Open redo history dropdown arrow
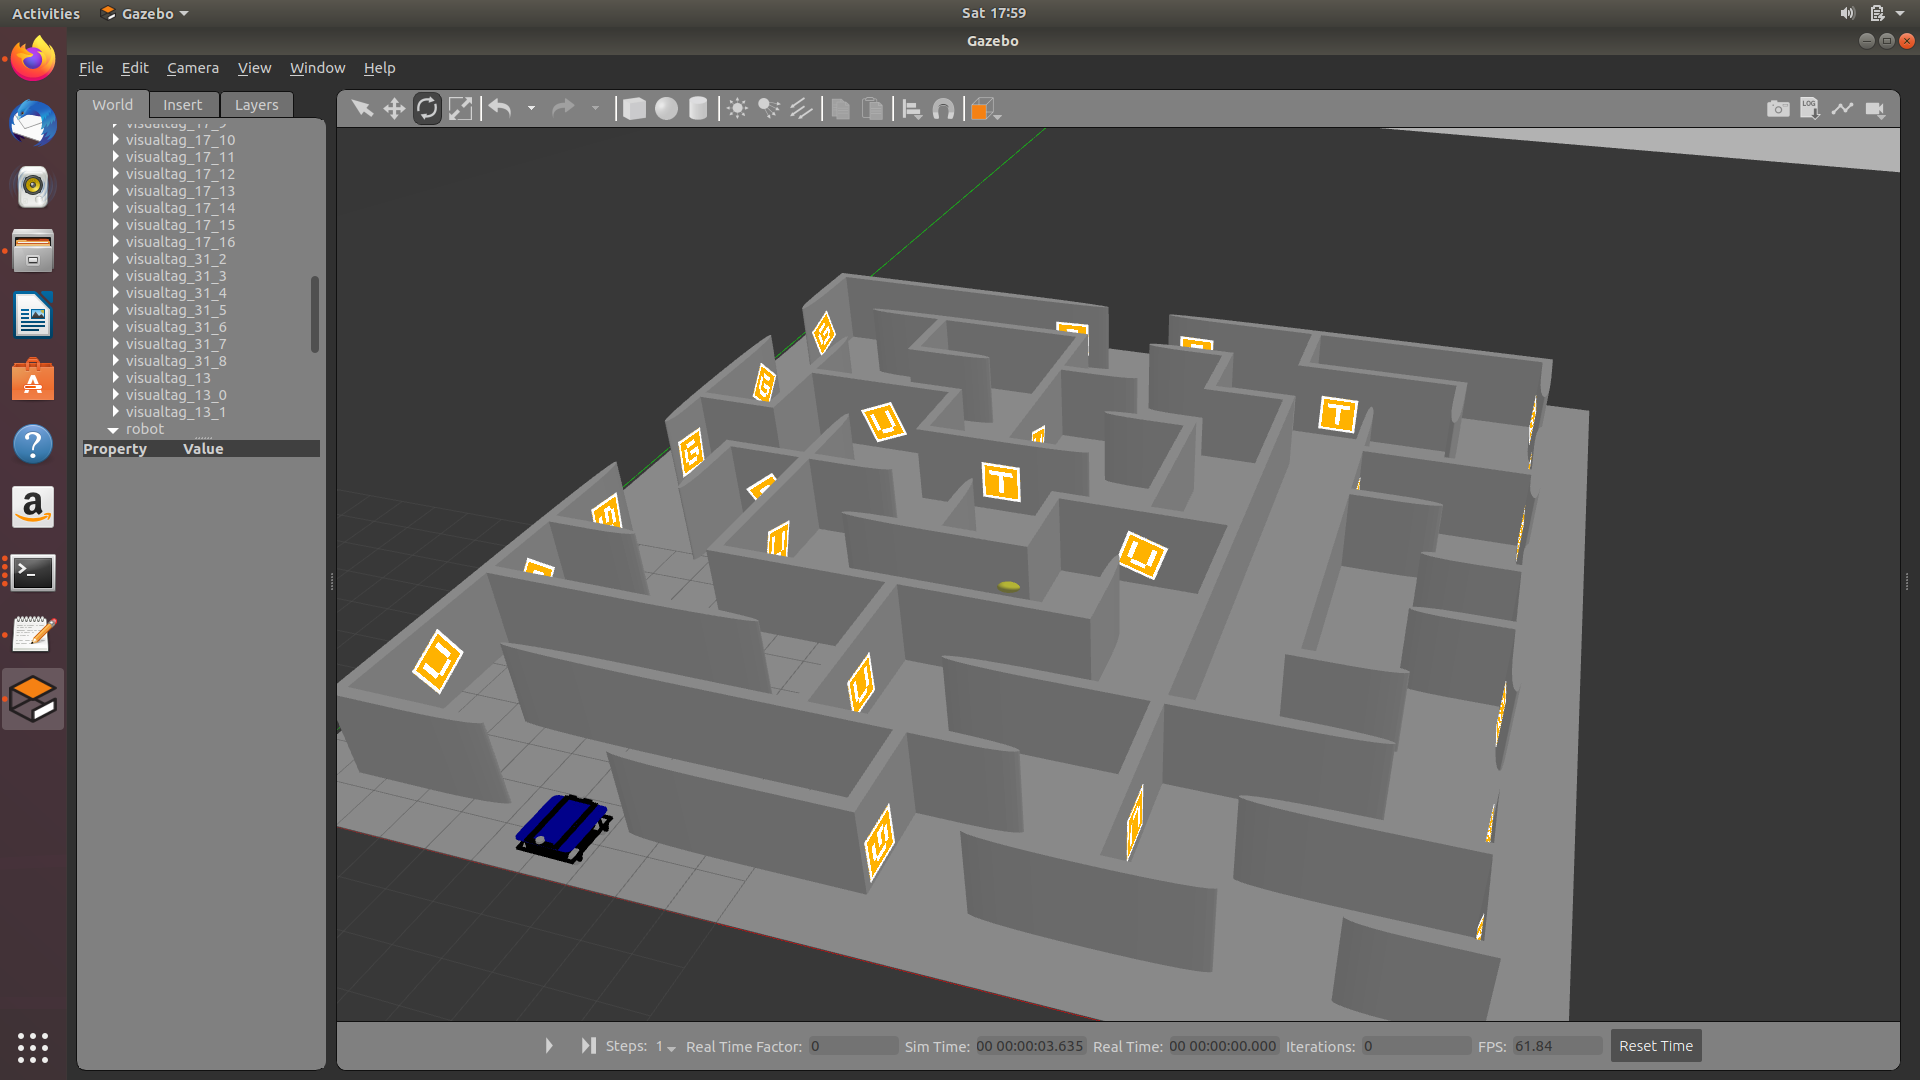This screenshot has height=1080, width=1920. (x=595, y=108)
